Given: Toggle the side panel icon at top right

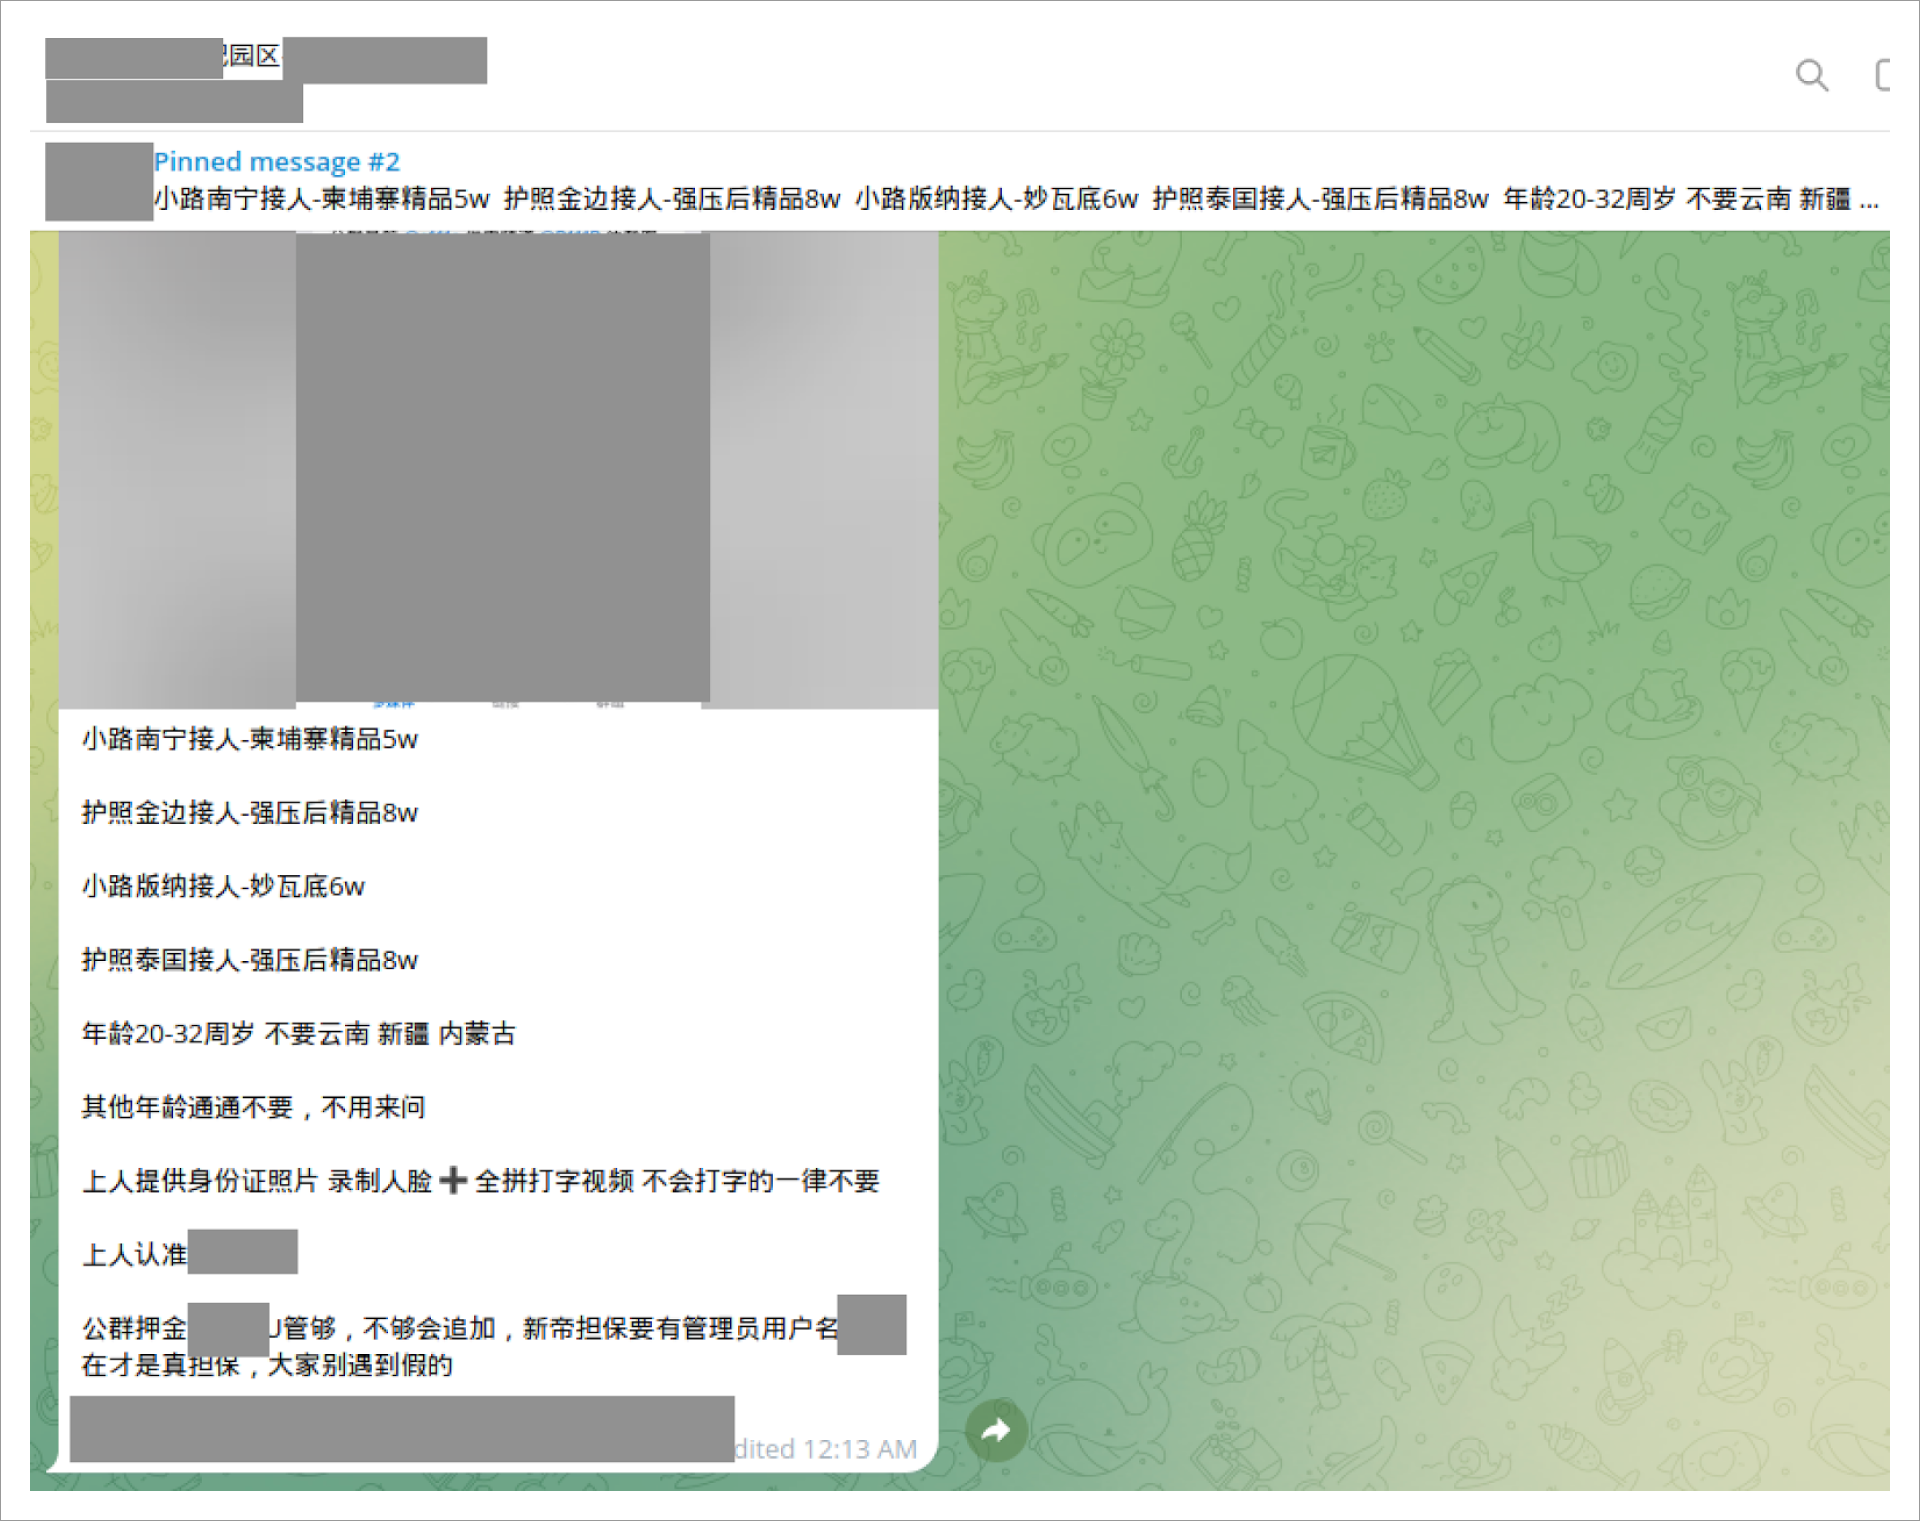Looking at the screenshot, I should point(1881,76).
